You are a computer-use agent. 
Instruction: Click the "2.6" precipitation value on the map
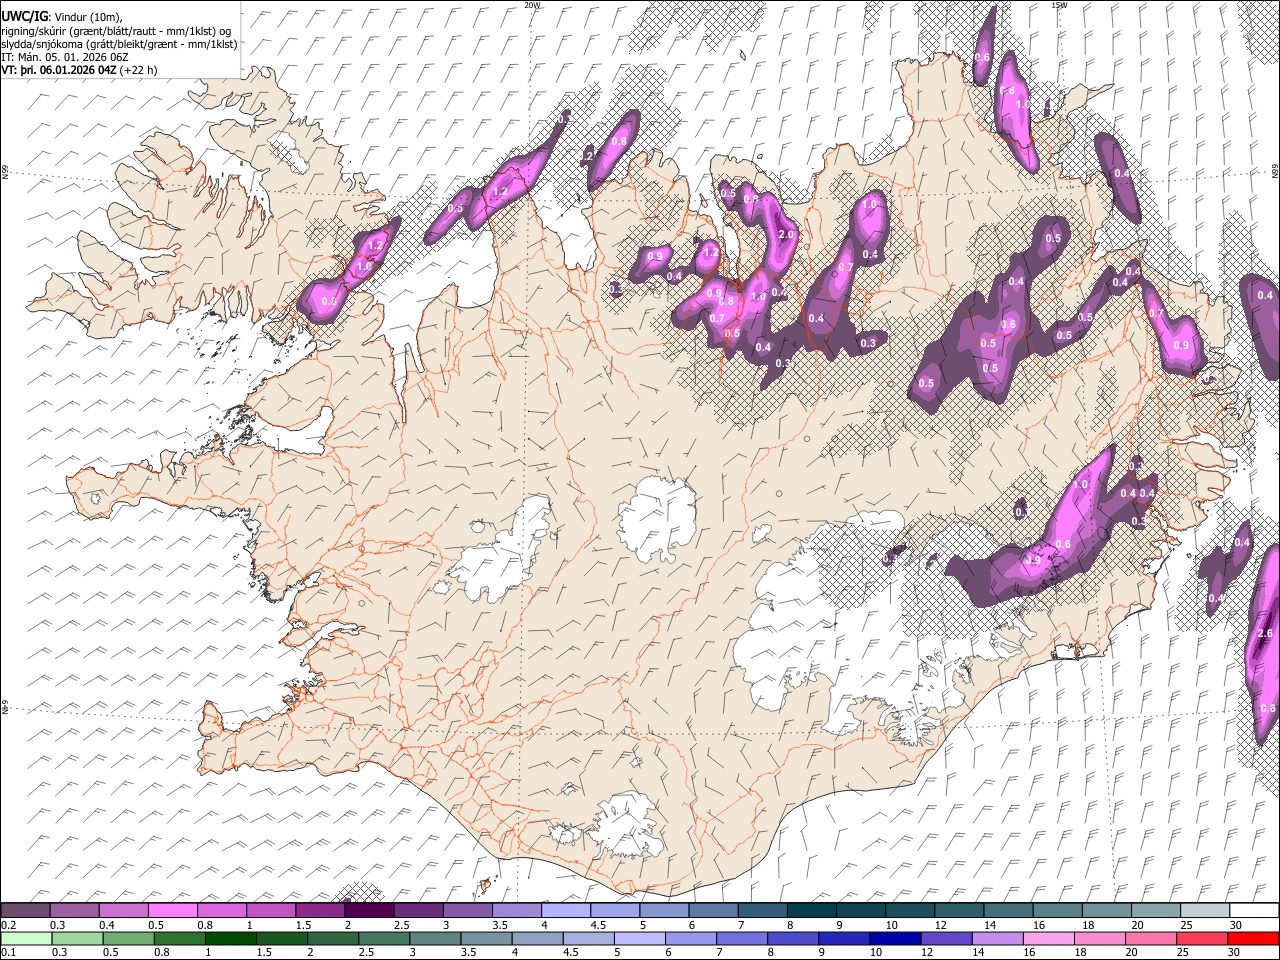(x=1265, y=634)
